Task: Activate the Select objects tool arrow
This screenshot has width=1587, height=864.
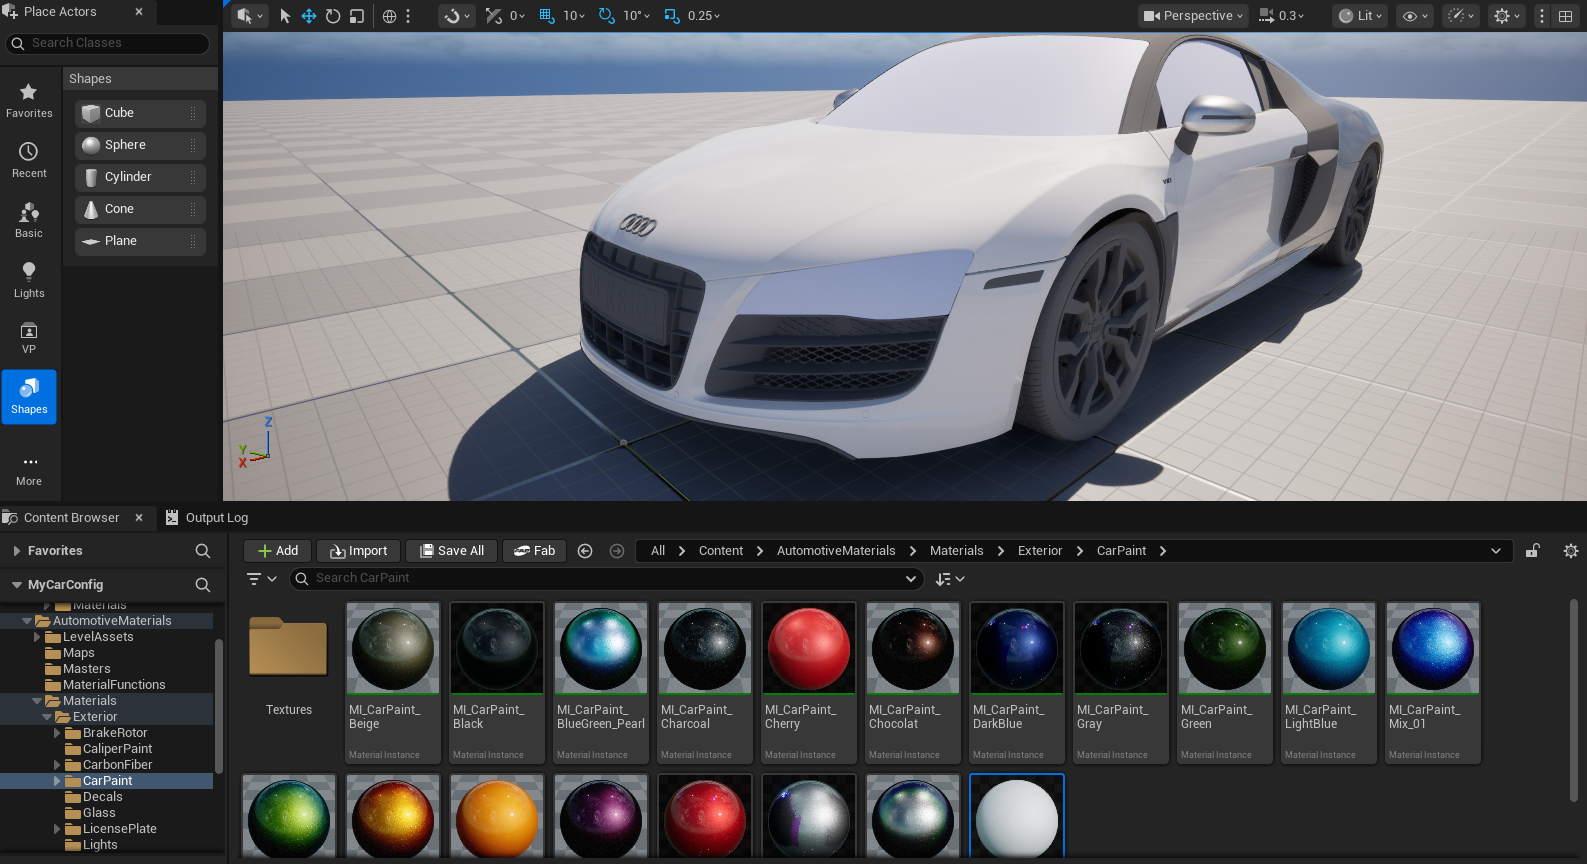Action: [285, 16]
